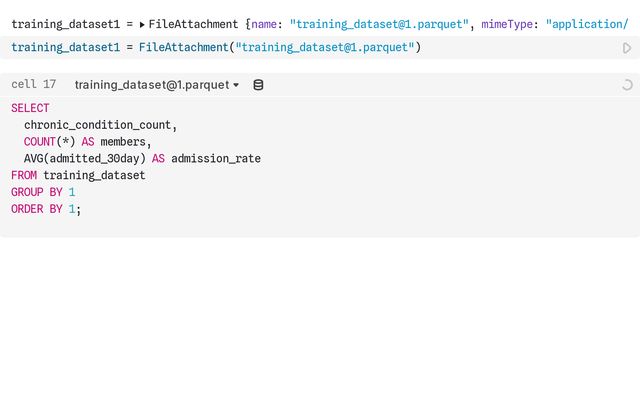Click the name string in the FileAttachment output

click(x=380, y=23)
